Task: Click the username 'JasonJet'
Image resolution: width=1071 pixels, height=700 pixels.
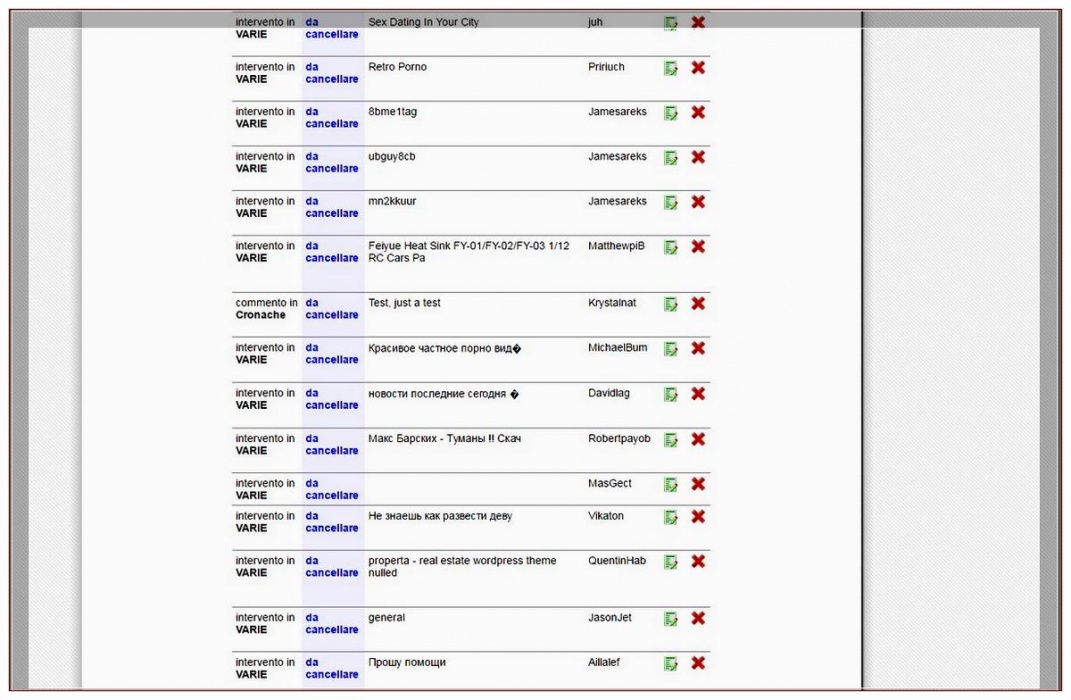Action: pyautogui.click(x=610, y=617)
